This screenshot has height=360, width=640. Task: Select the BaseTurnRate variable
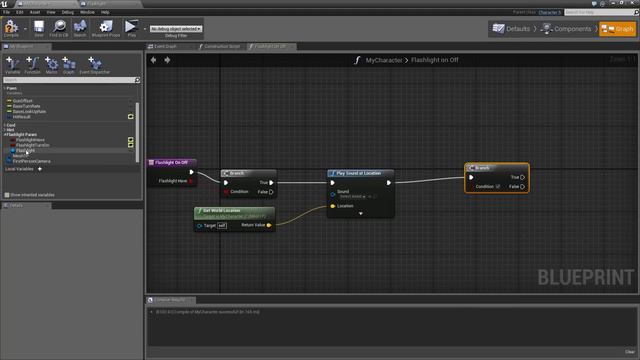tap(26, 106)
